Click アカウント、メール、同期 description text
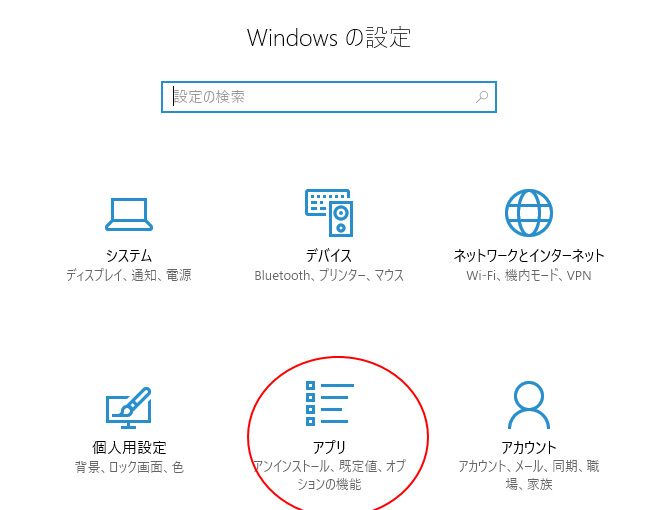Image resolution: width=657 pixels, height=510 pixels. (529, 475)
